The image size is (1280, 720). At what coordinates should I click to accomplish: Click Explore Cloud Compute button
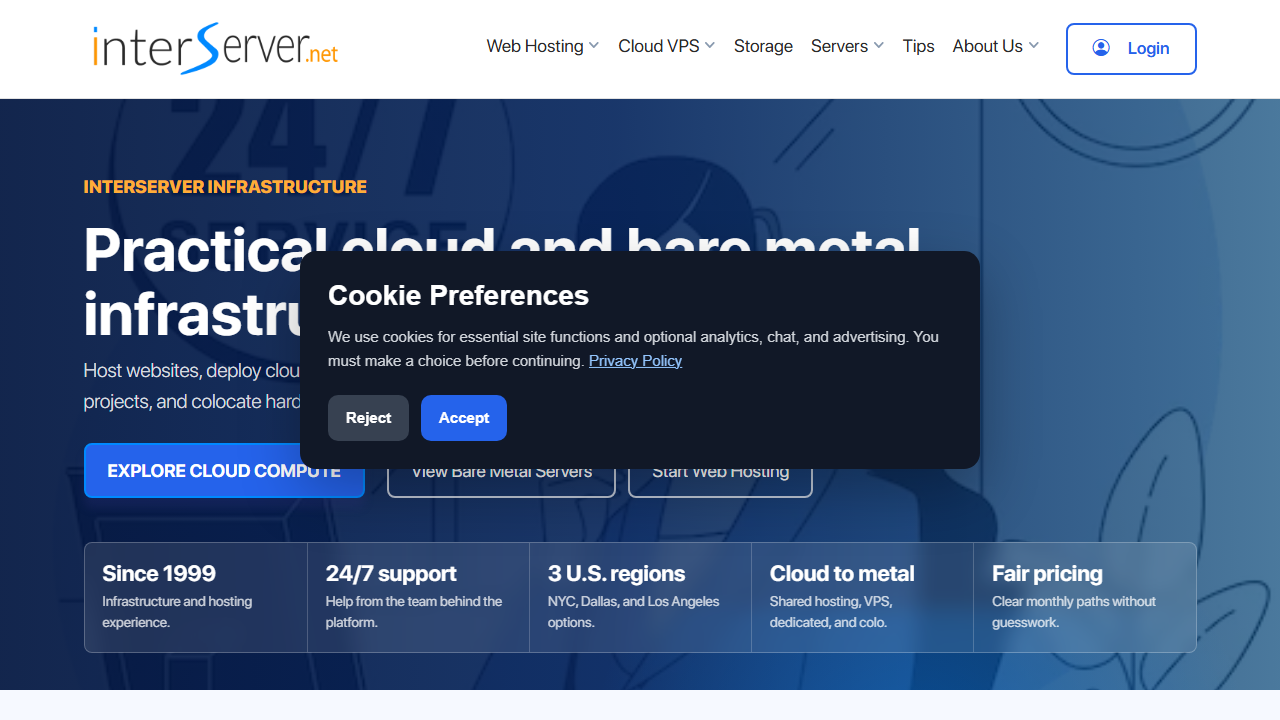(224, 471)
